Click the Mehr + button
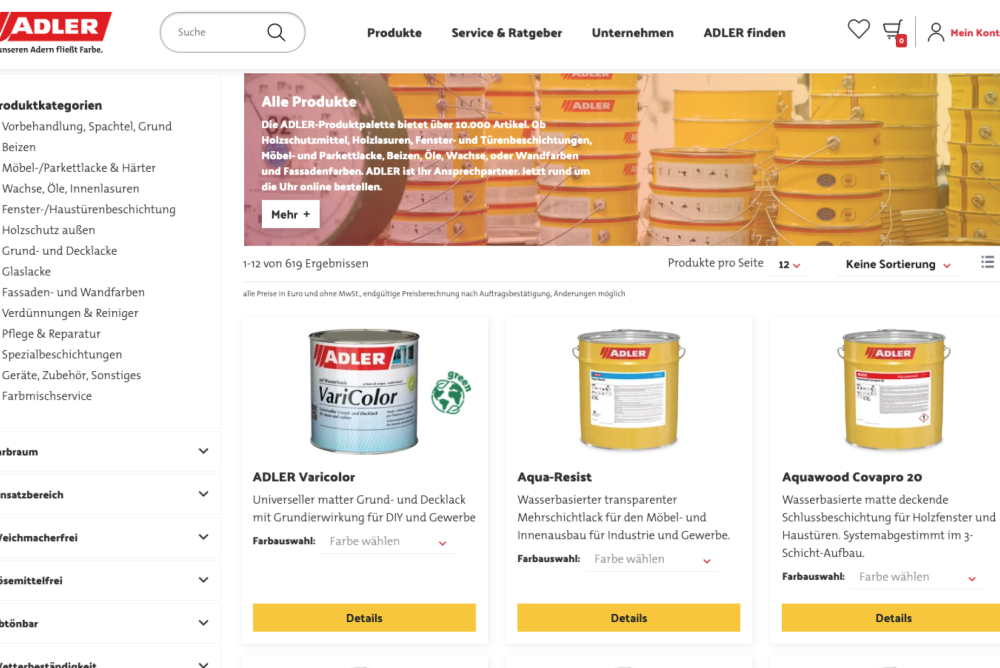The height and width of the screenshot is (668, 1000). click(x=291, y=214)
